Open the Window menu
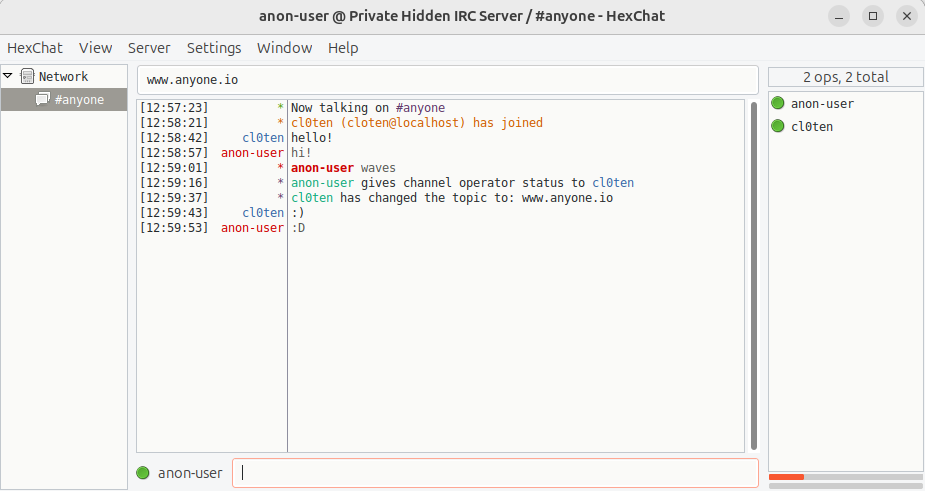The width and height of the screenshot is (925, 491). tap(284, 48)
